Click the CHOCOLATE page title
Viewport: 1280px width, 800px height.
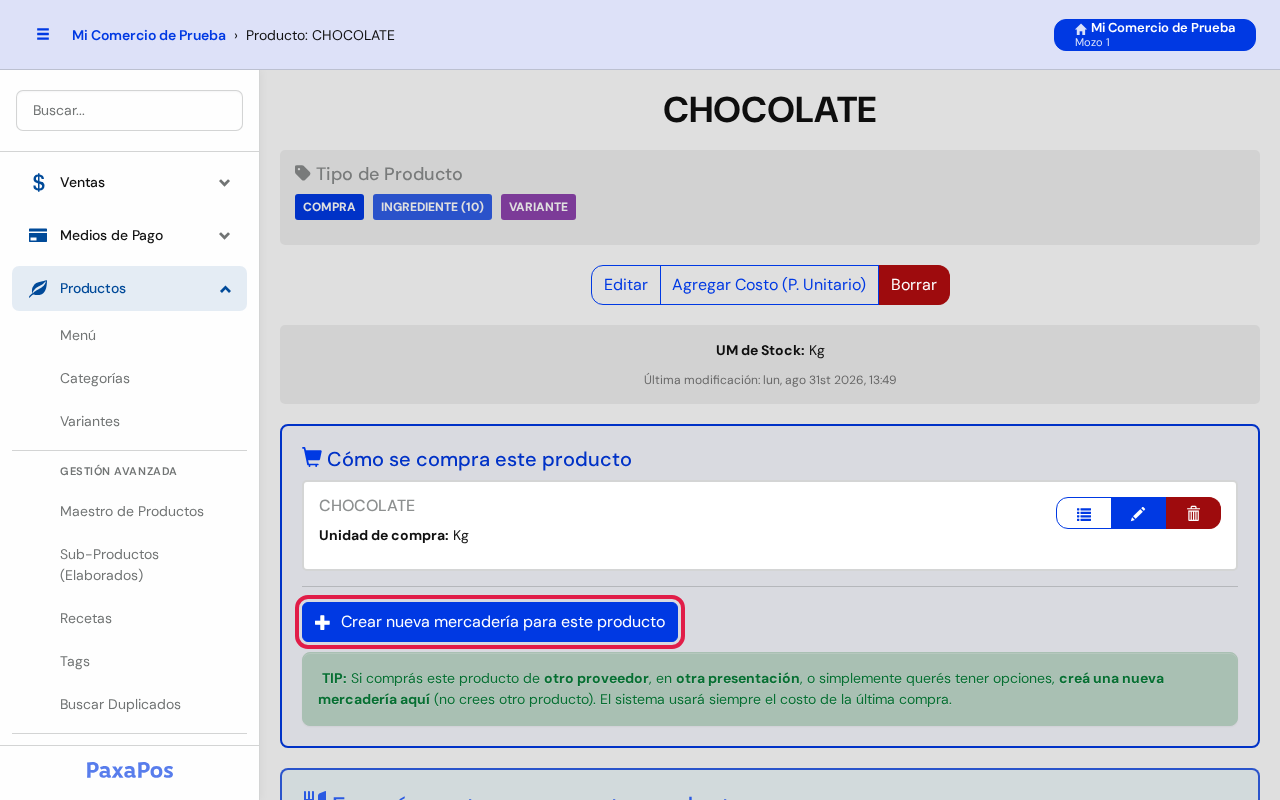click(x=770, y=110)
